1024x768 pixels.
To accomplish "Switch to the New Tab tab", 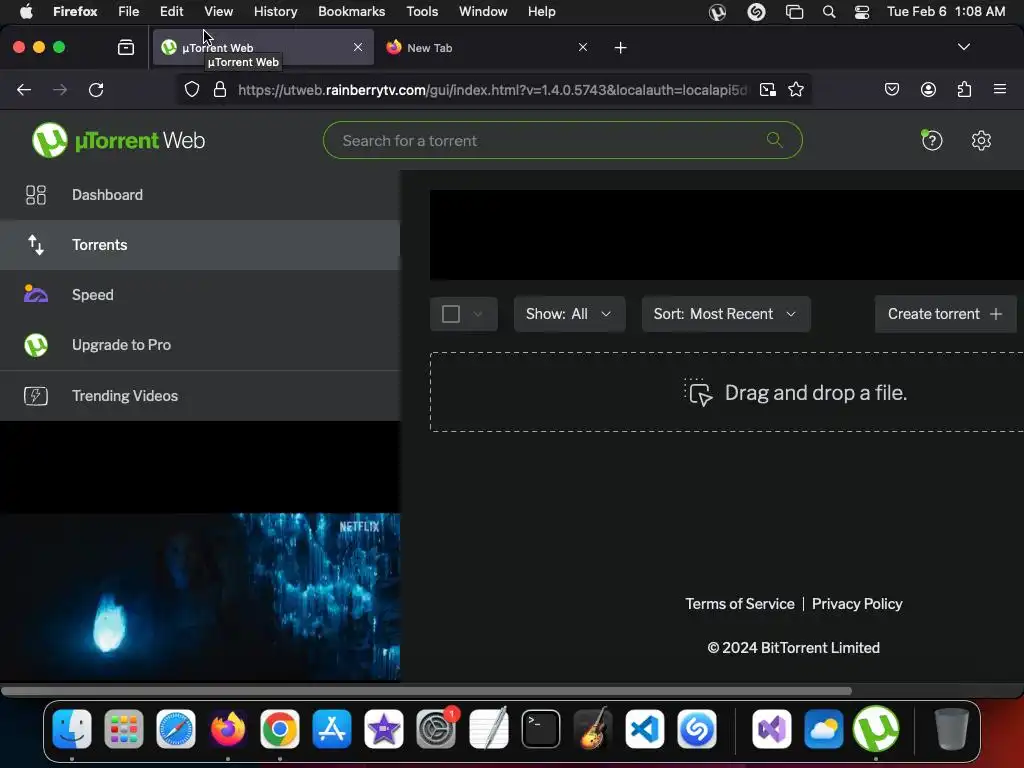I will (x=481, y=47).
